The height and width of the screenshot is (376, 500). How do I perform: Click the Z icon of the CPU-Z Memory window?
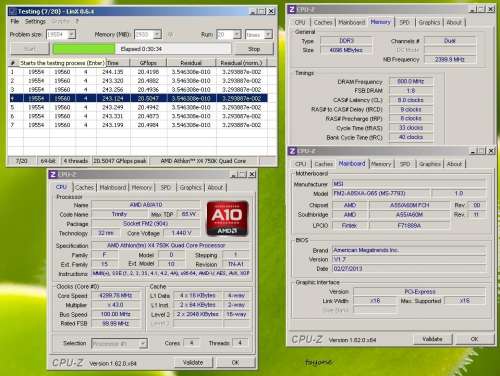click(x=292, y=10)
